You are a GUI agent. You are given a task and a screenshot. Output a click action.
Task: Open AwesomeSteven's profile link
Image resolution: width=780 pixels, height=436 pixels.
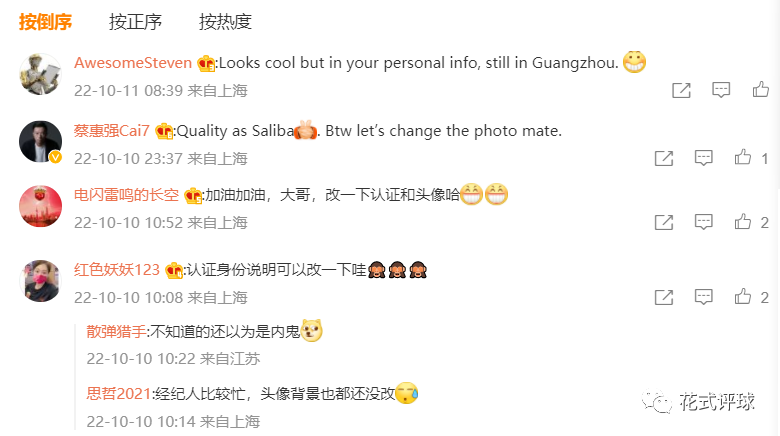point(133,63)
